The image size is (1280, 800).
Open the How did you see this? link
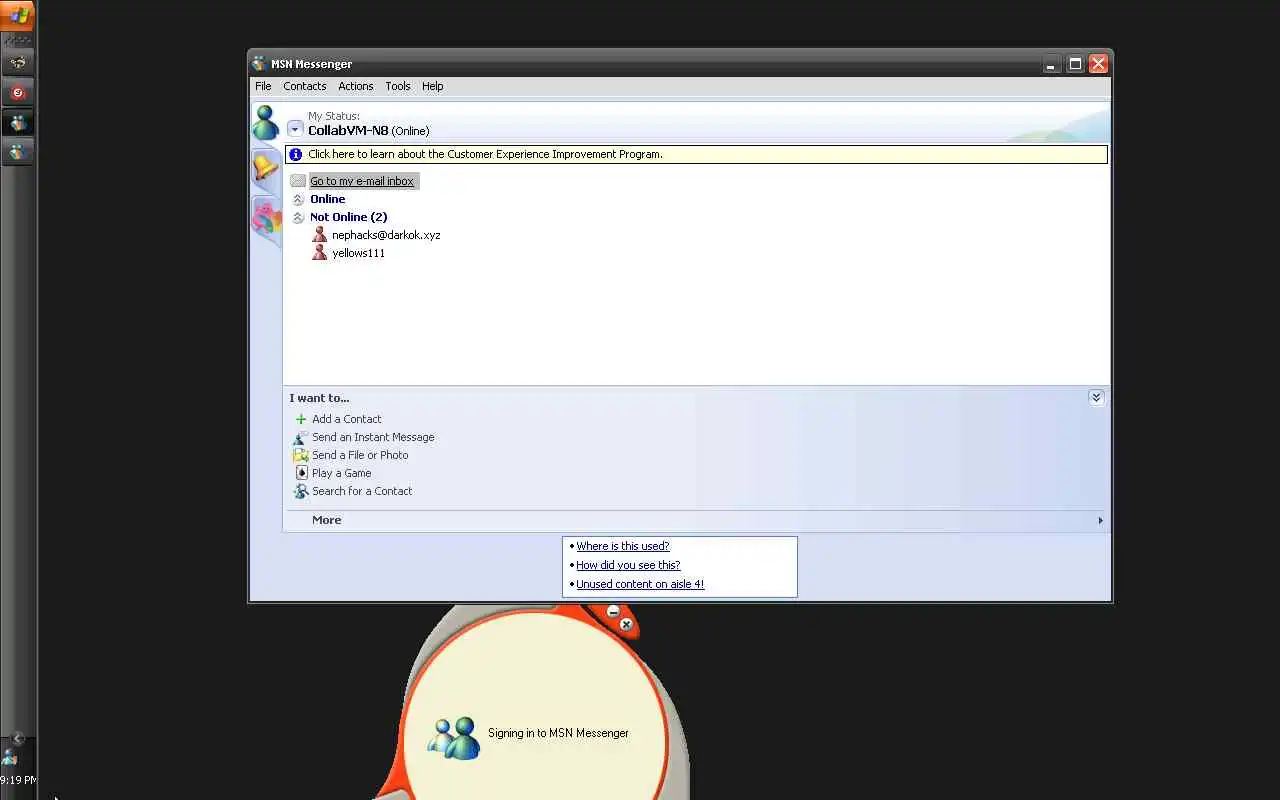click(x=628, y=565)
